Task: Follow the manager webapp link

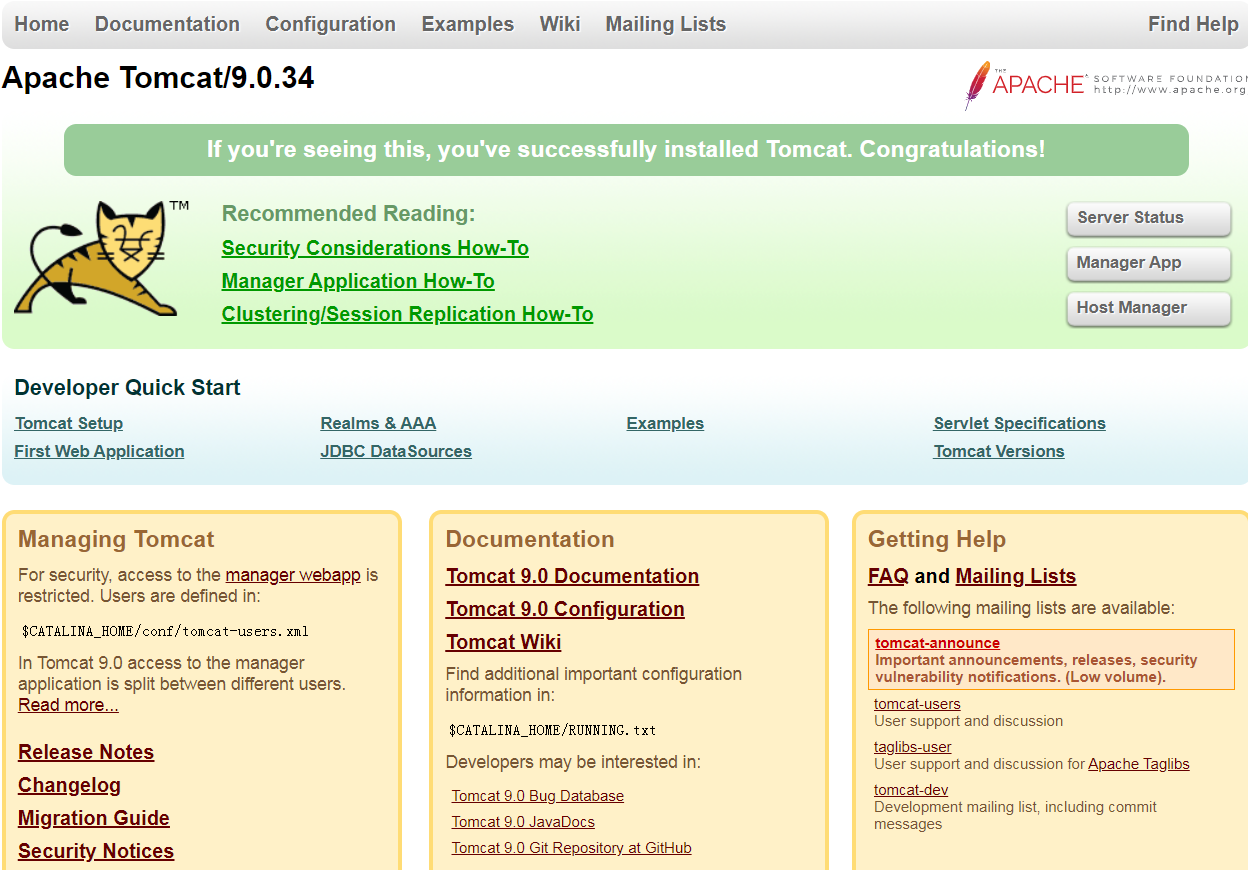Action: point(293,575)
